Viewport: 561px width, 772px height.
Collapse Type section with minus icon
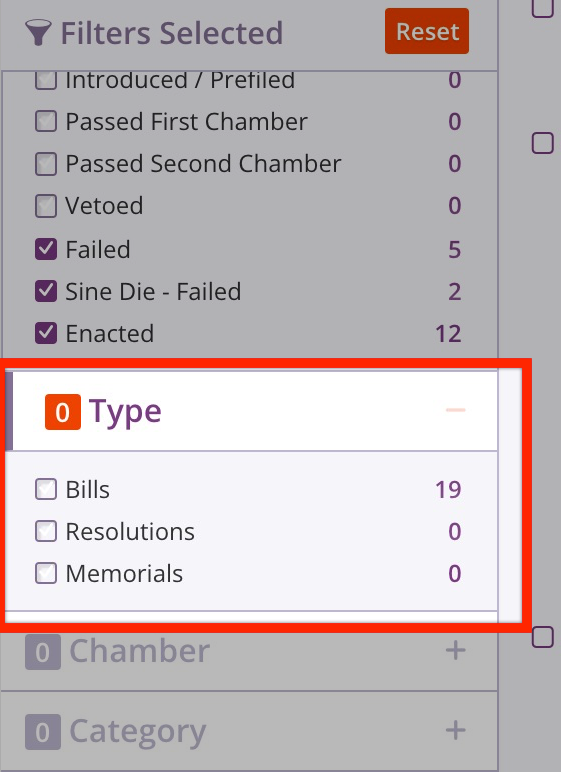pyautogui.click(x=455, y=410)
